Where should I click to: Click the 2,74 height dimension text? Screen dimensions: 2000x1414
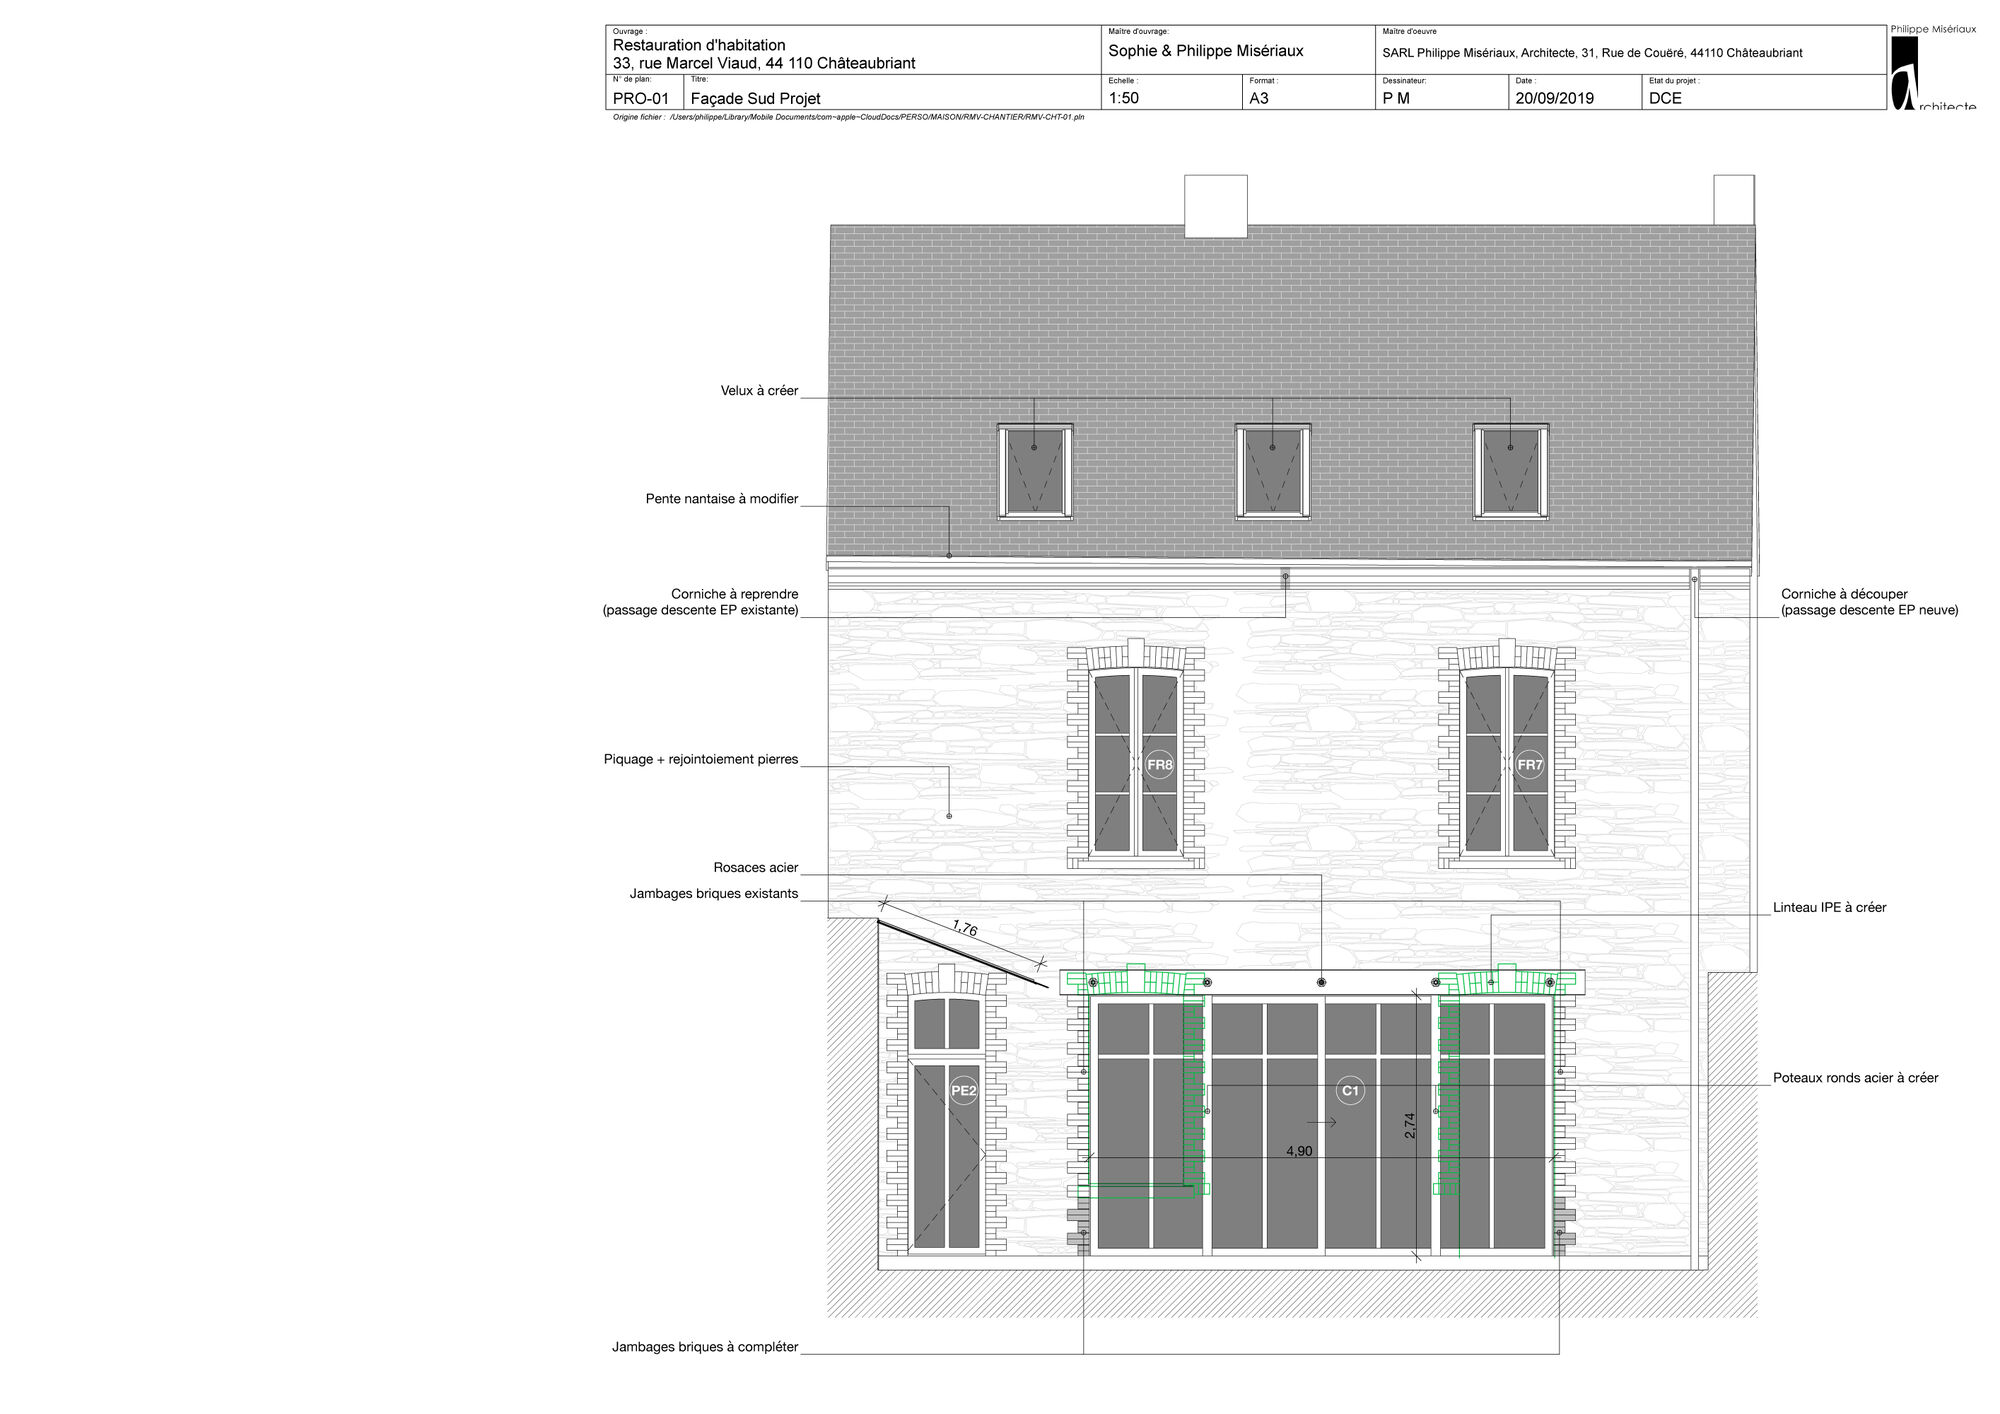pyautogui.click(x=1410, y=1126)
